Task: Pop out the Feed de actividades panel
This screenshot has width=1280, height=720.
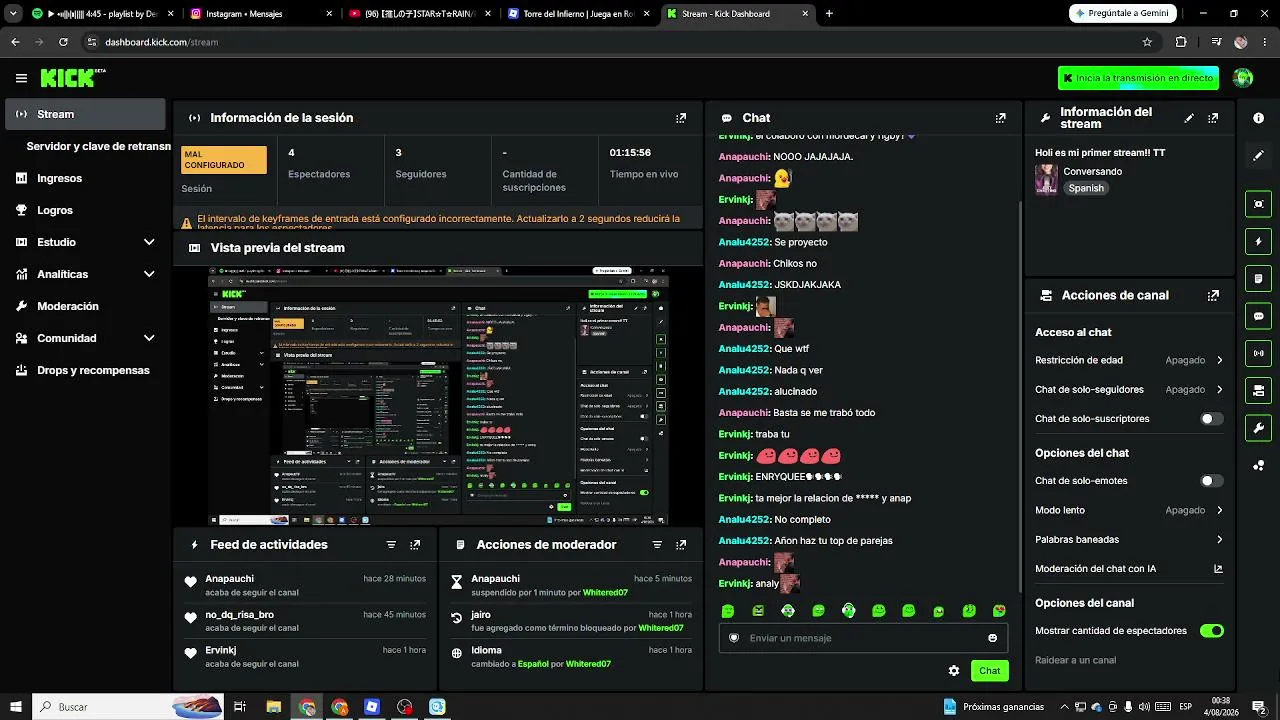Action: tap(415, 545)
